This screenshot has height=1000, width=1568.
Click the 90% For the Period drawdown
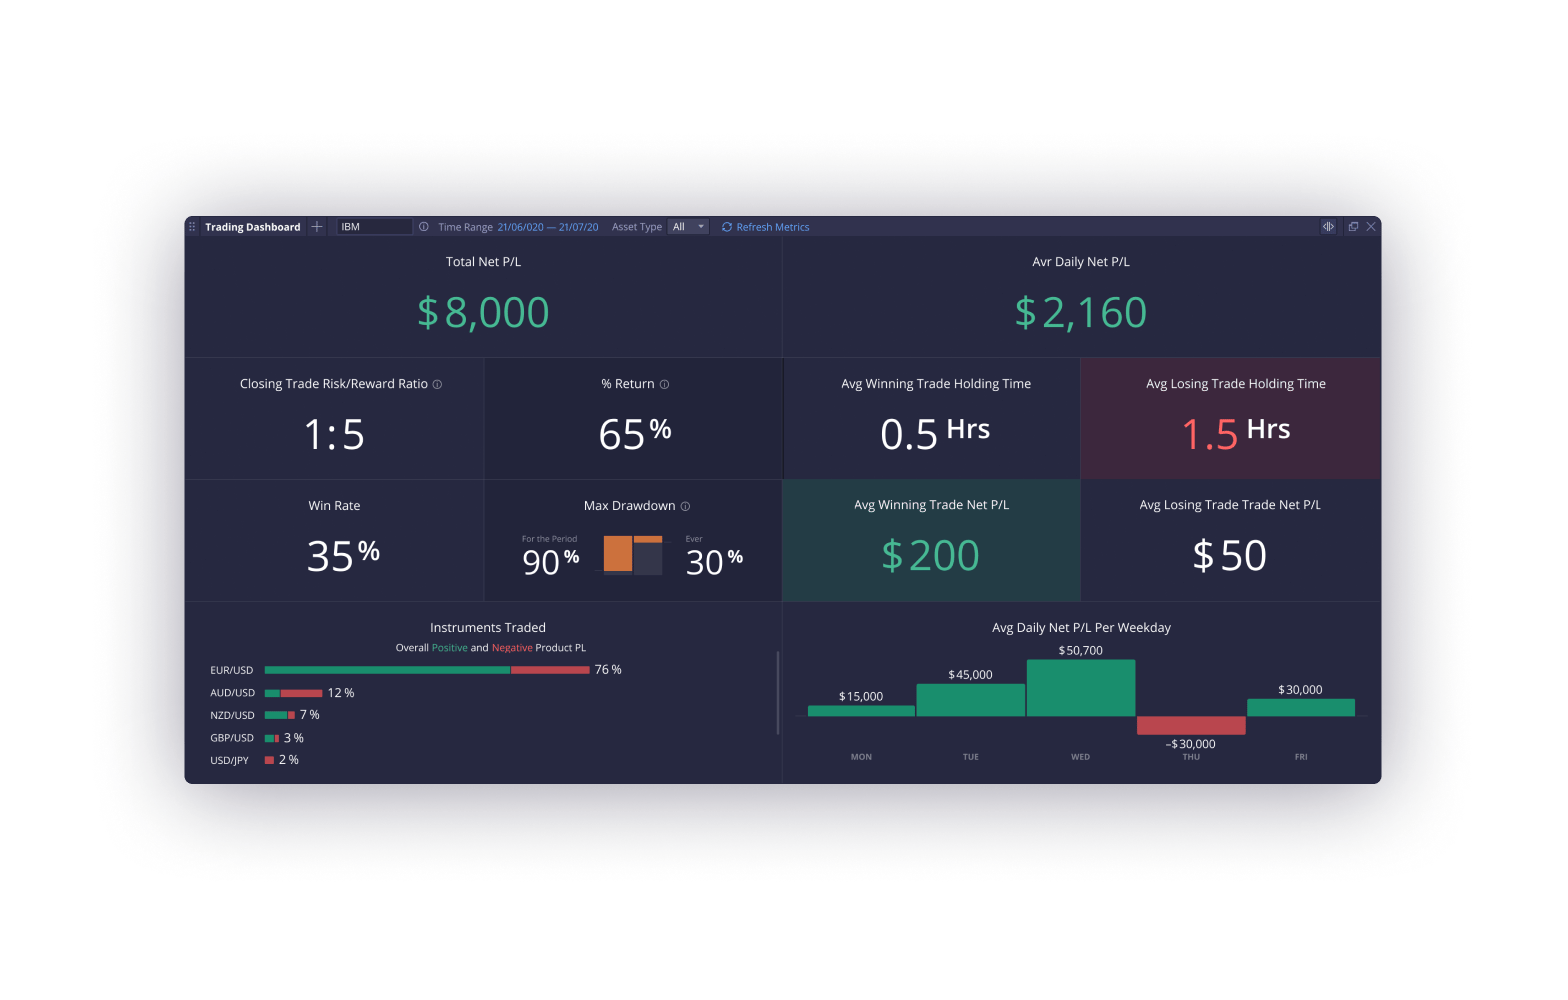(x=551, y=562)
